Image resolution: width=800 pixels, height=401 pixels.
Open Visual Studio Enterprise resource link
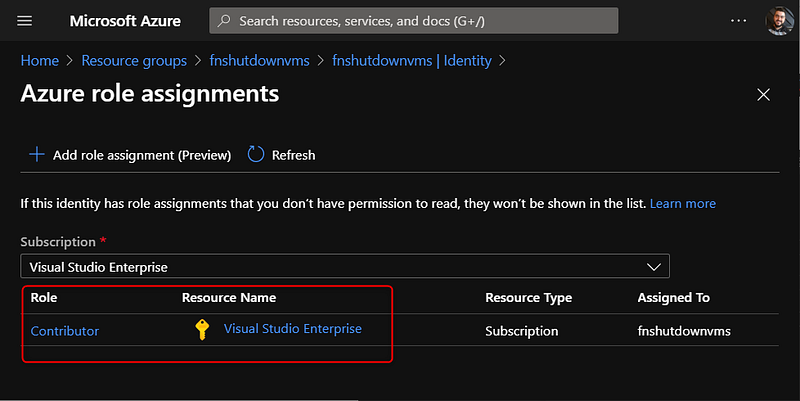pos(292,329)
